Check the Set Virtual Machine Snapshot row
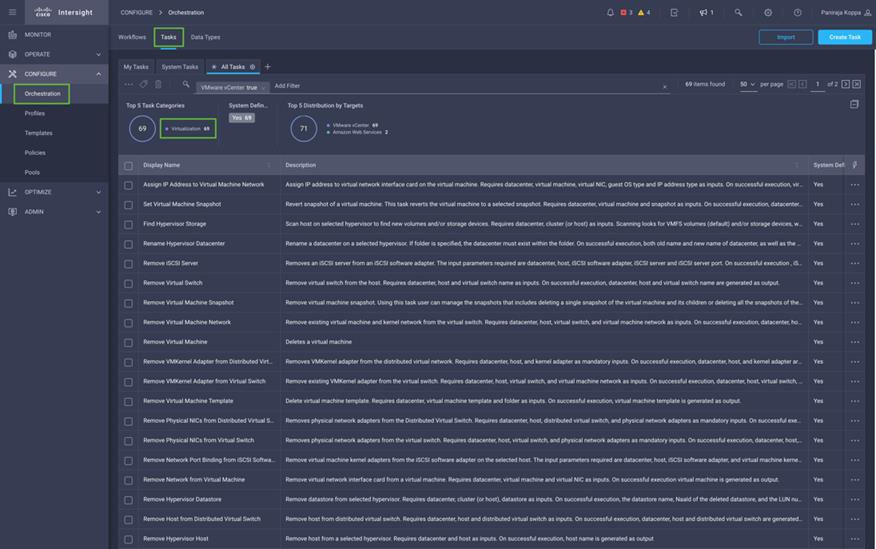The height and width of the screenshot is (549, 876). tap(128, 205)
